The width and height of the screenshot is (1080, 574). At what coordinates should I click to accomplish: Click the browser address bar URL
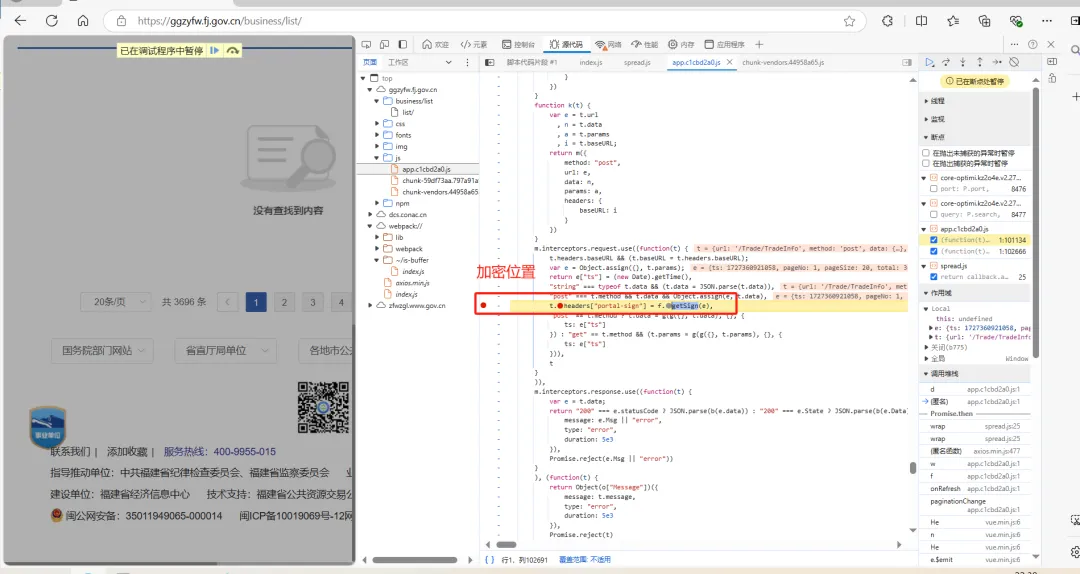(220, 21)
